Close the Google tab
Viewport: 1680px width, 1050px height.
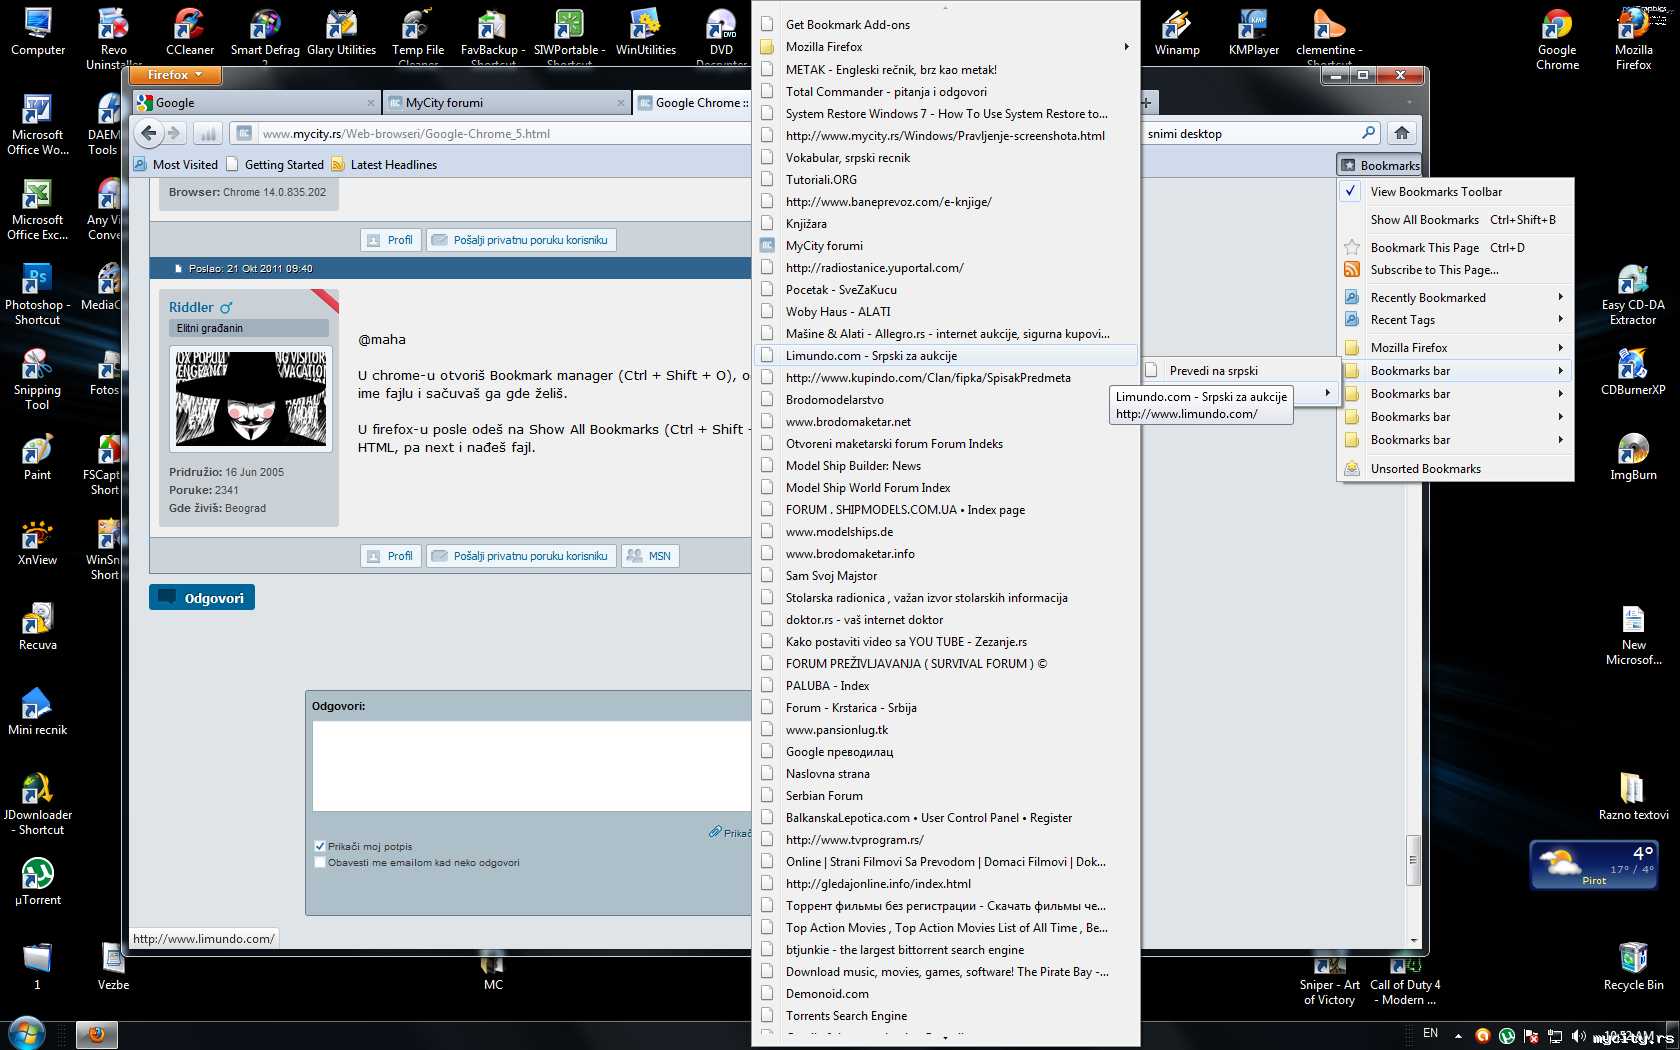[x=370, y=103]
